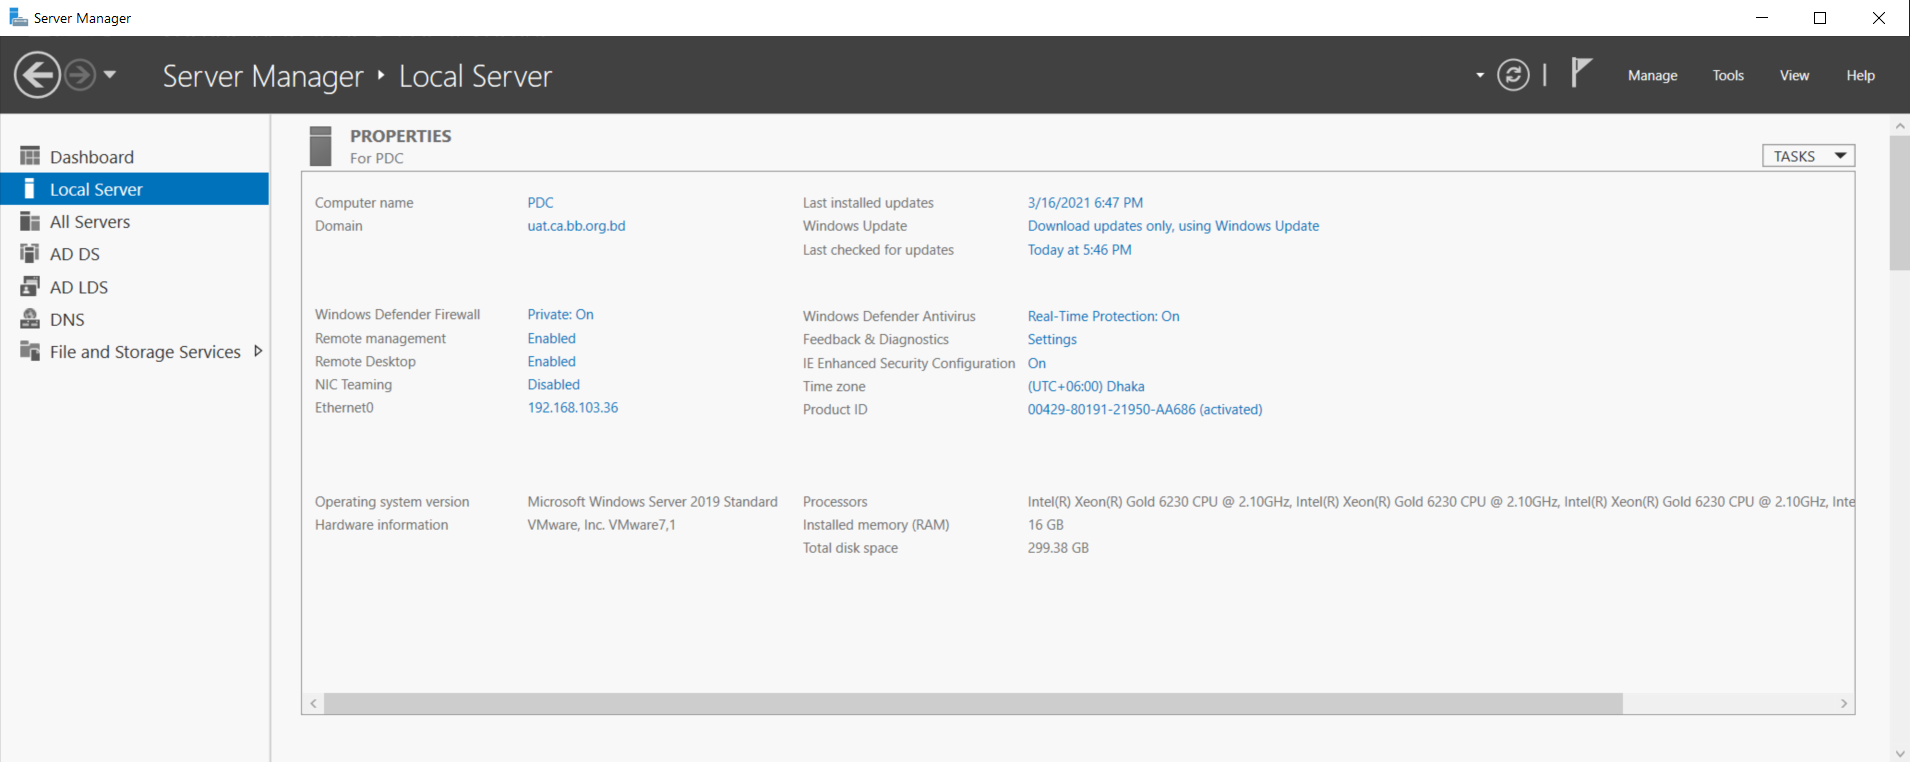Click the back navigation arrow button
This screenshot has height=762, width=1910.
[38, 75]
